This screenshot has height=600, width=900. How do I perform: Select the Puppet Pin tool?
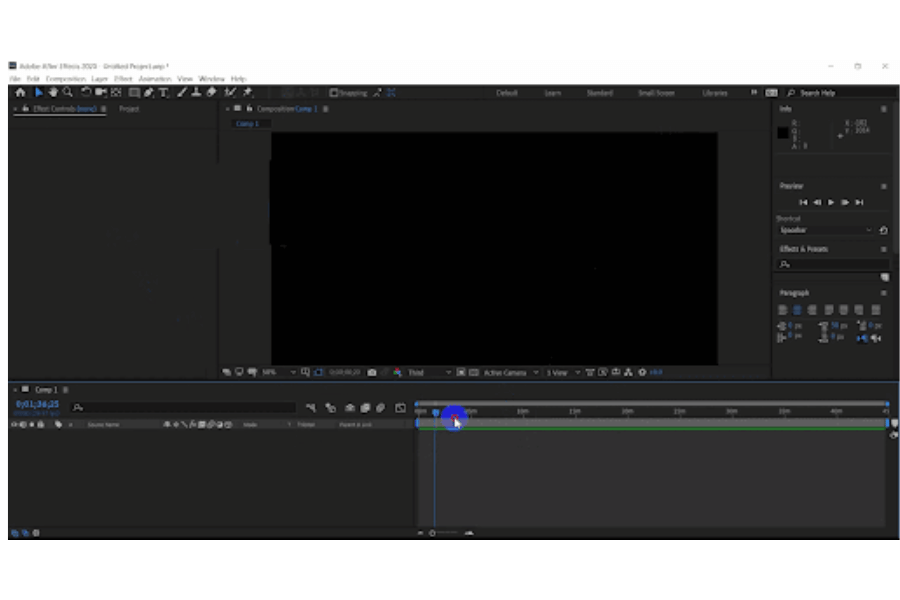click(247, 93)
